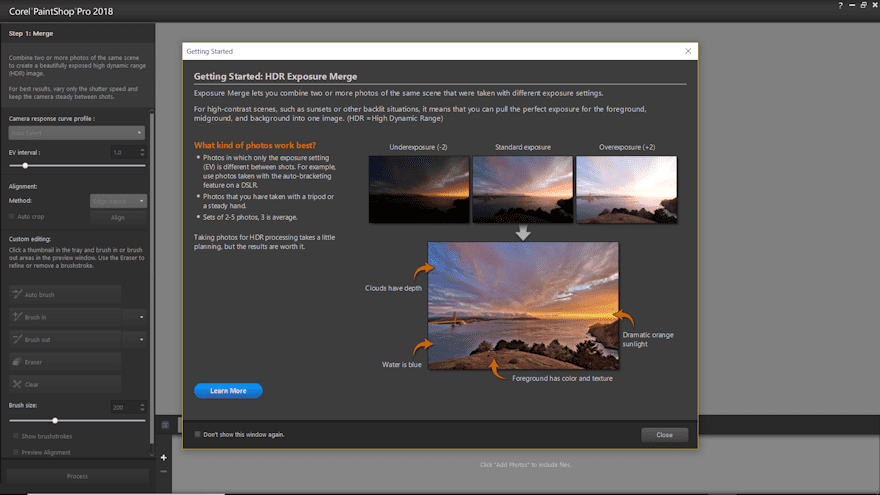Click the minus icon to remove photos
The height and width of the screenshot is (495, 880).
pyautogui.click(x=163, y=471)
